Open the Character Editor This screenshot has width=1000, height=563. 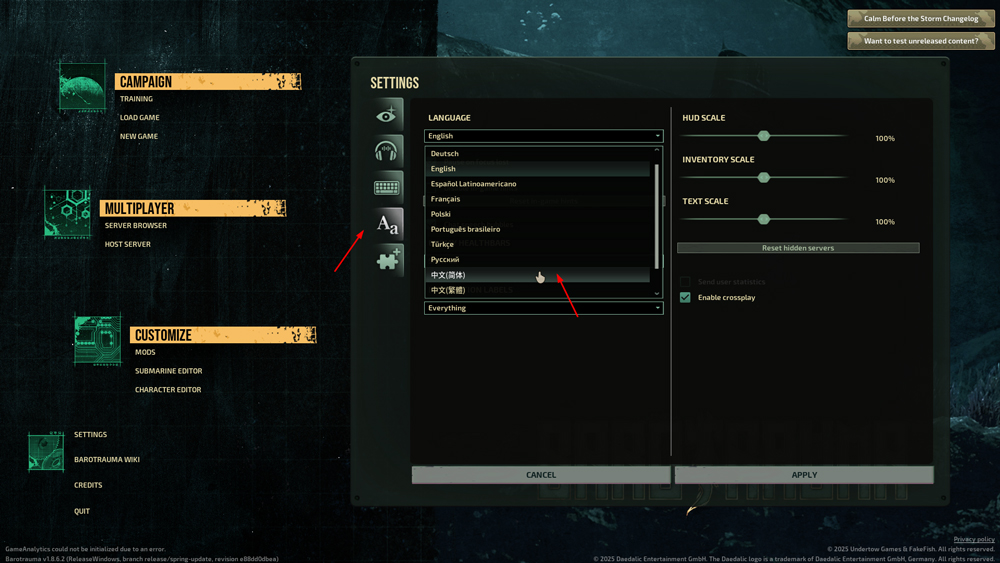click(168, 390)
